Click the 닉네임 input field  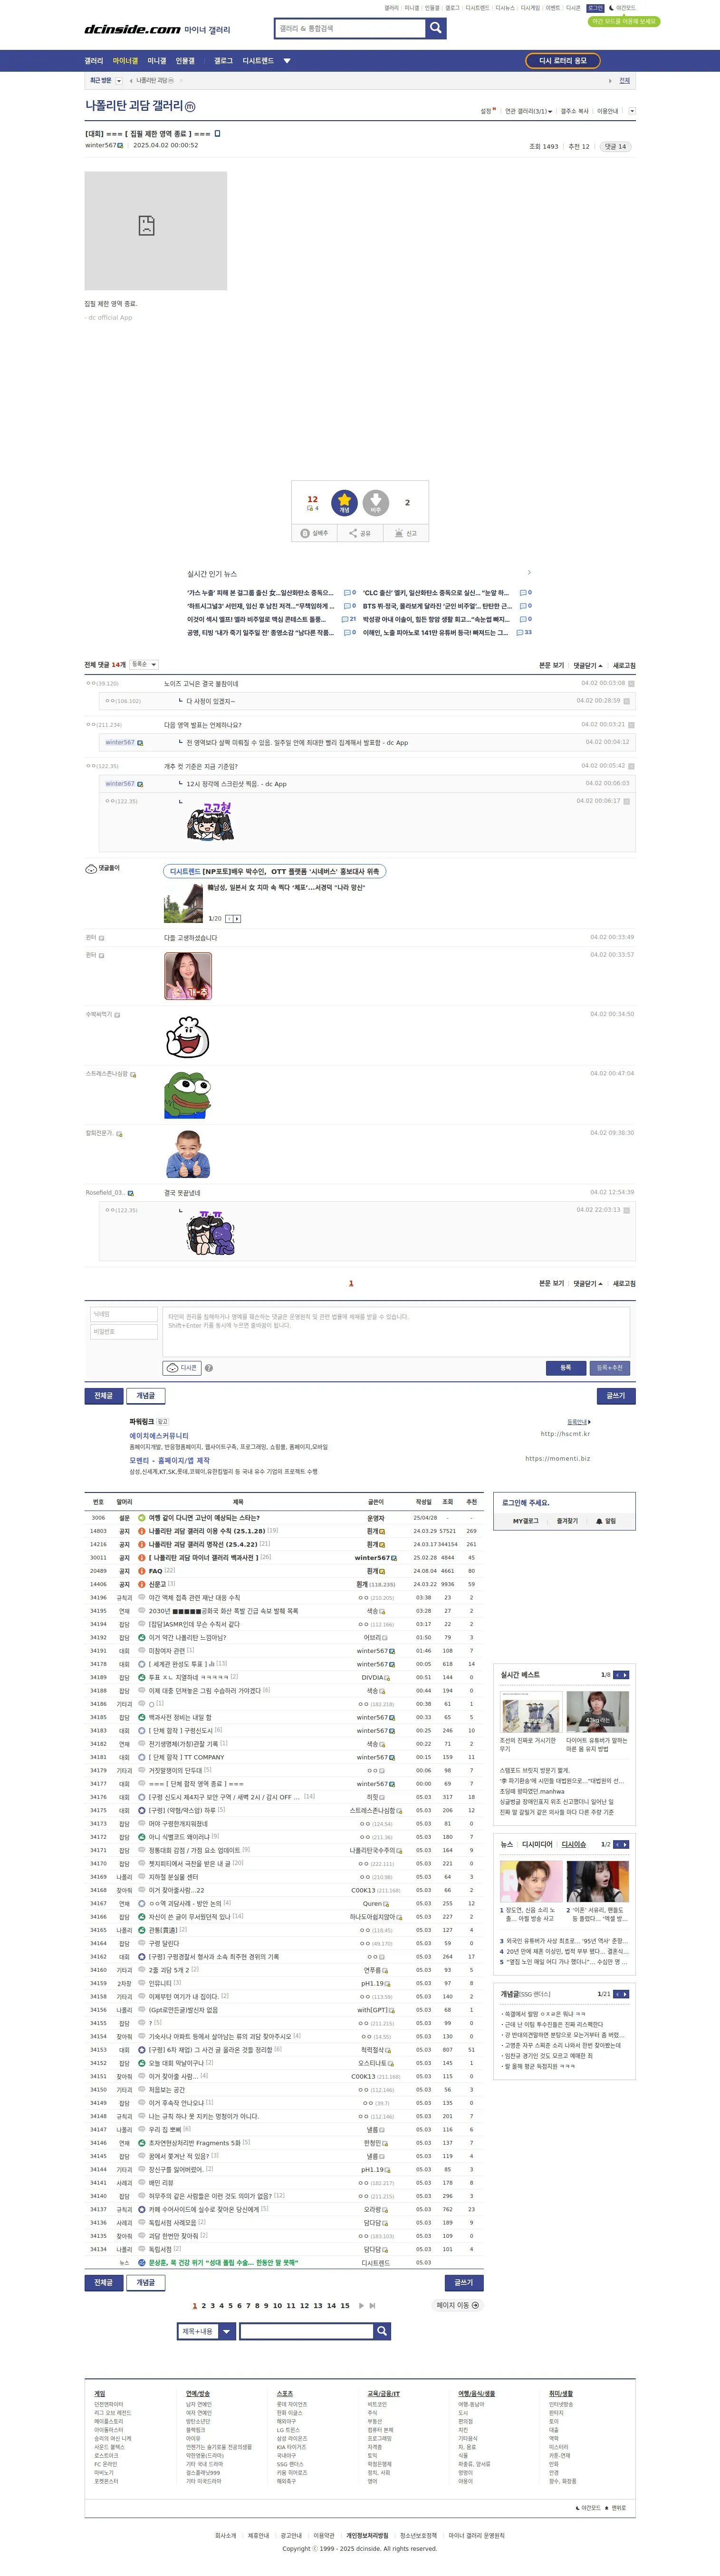click(124, 1314)
